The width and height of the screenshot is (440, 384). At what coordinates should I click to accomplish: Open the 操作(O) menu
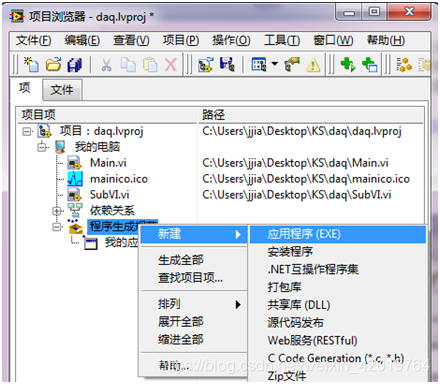(231, 40)
